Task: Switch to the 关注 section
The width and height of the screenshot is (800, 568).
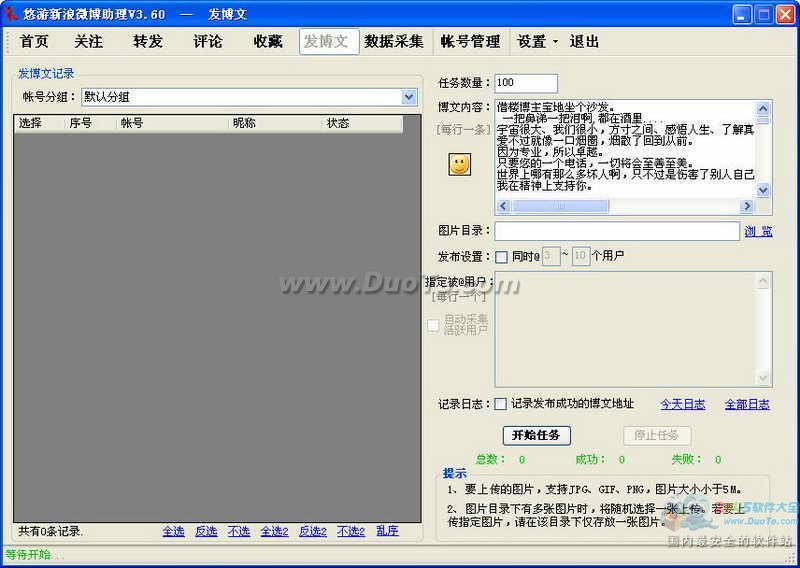Action: point(89,41)
